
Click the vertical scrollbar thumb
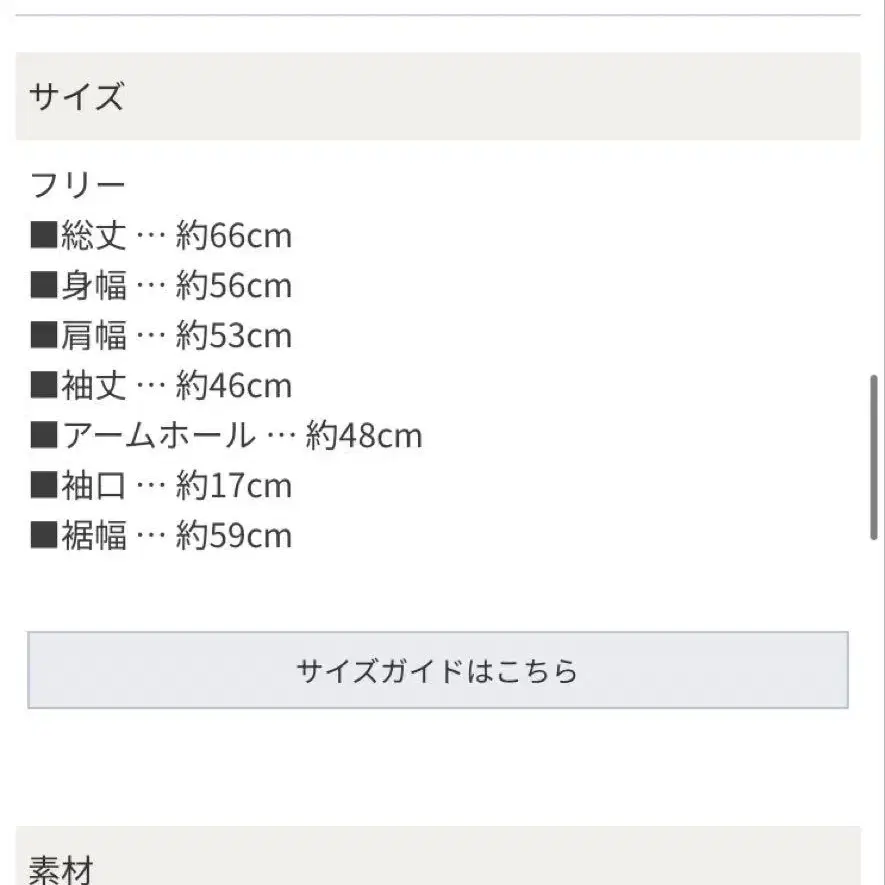(874, 458)
